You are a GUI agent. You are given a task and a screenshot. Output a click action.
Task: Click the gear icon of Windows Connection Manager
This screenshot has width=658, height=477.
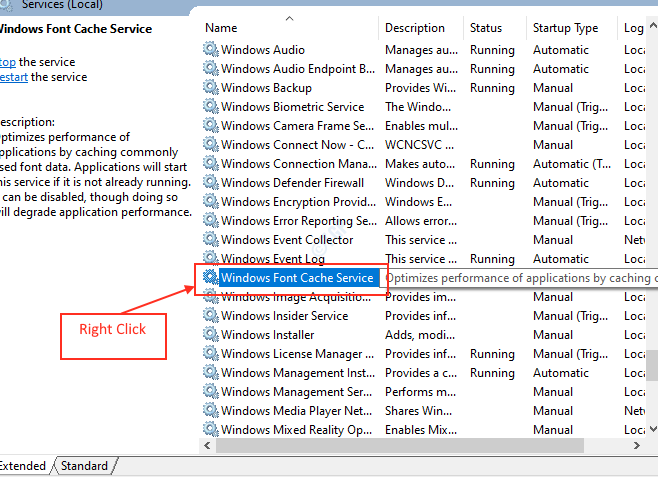211,163
